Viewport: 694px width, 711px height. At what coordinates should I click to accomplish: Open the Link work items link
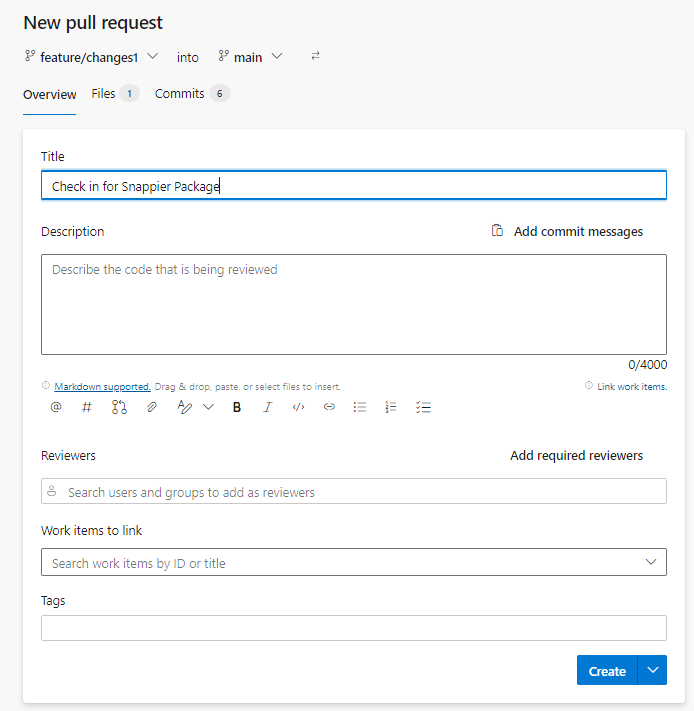click(x=632, y=386)
